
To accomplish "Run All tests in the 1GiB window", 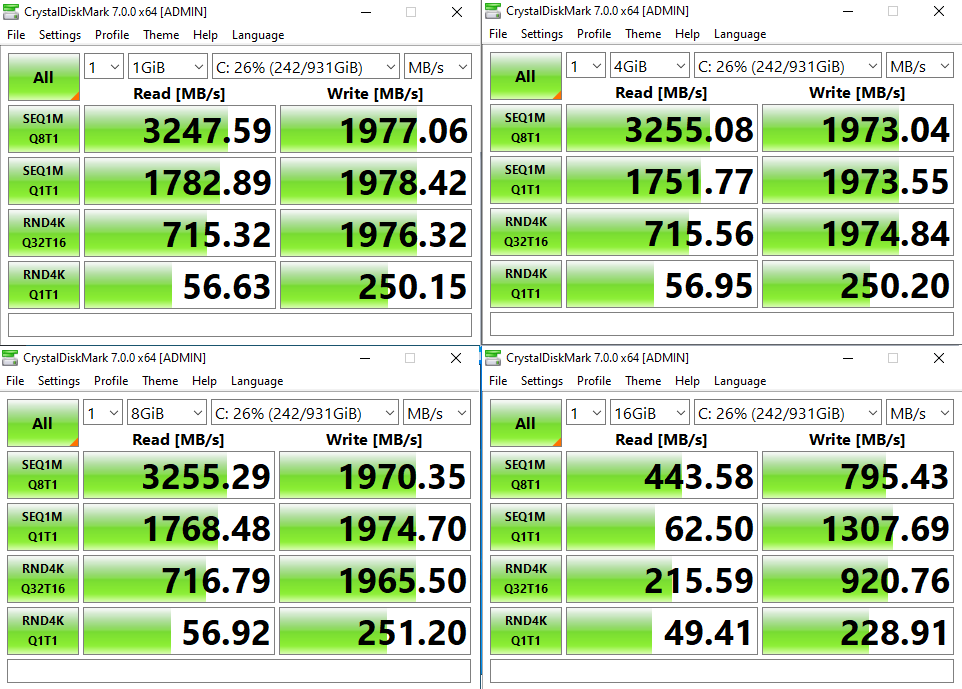I will pos(44,77).
